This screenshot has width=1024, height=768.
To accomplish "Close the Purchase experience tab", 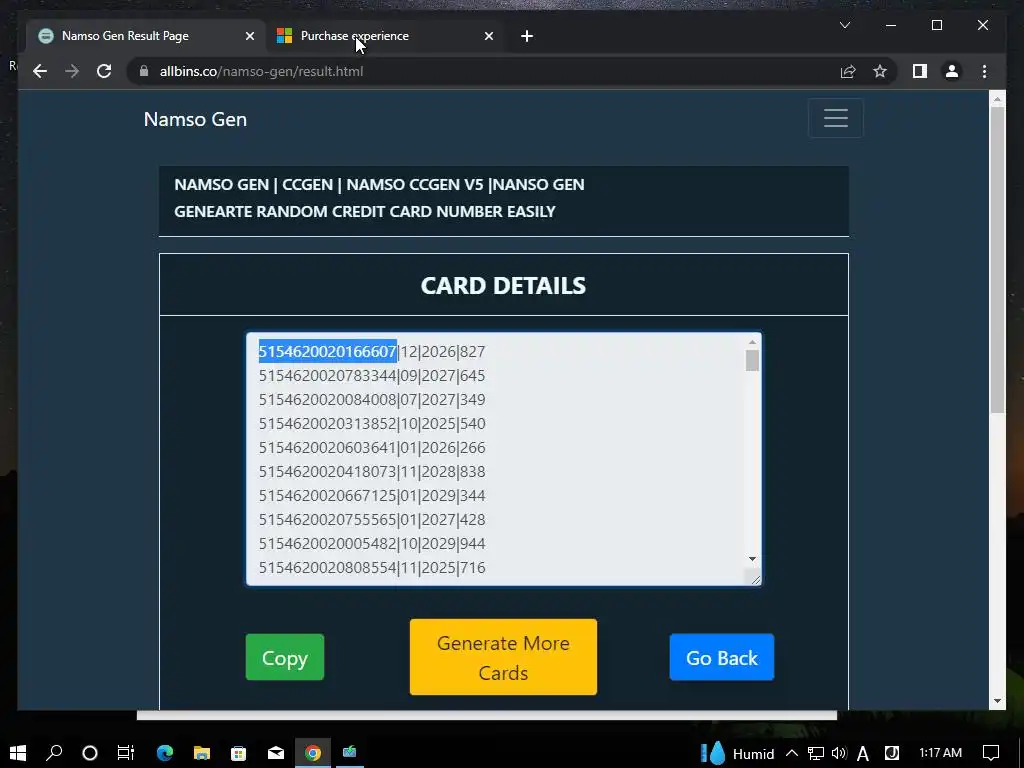I will (x=488, y=36).
